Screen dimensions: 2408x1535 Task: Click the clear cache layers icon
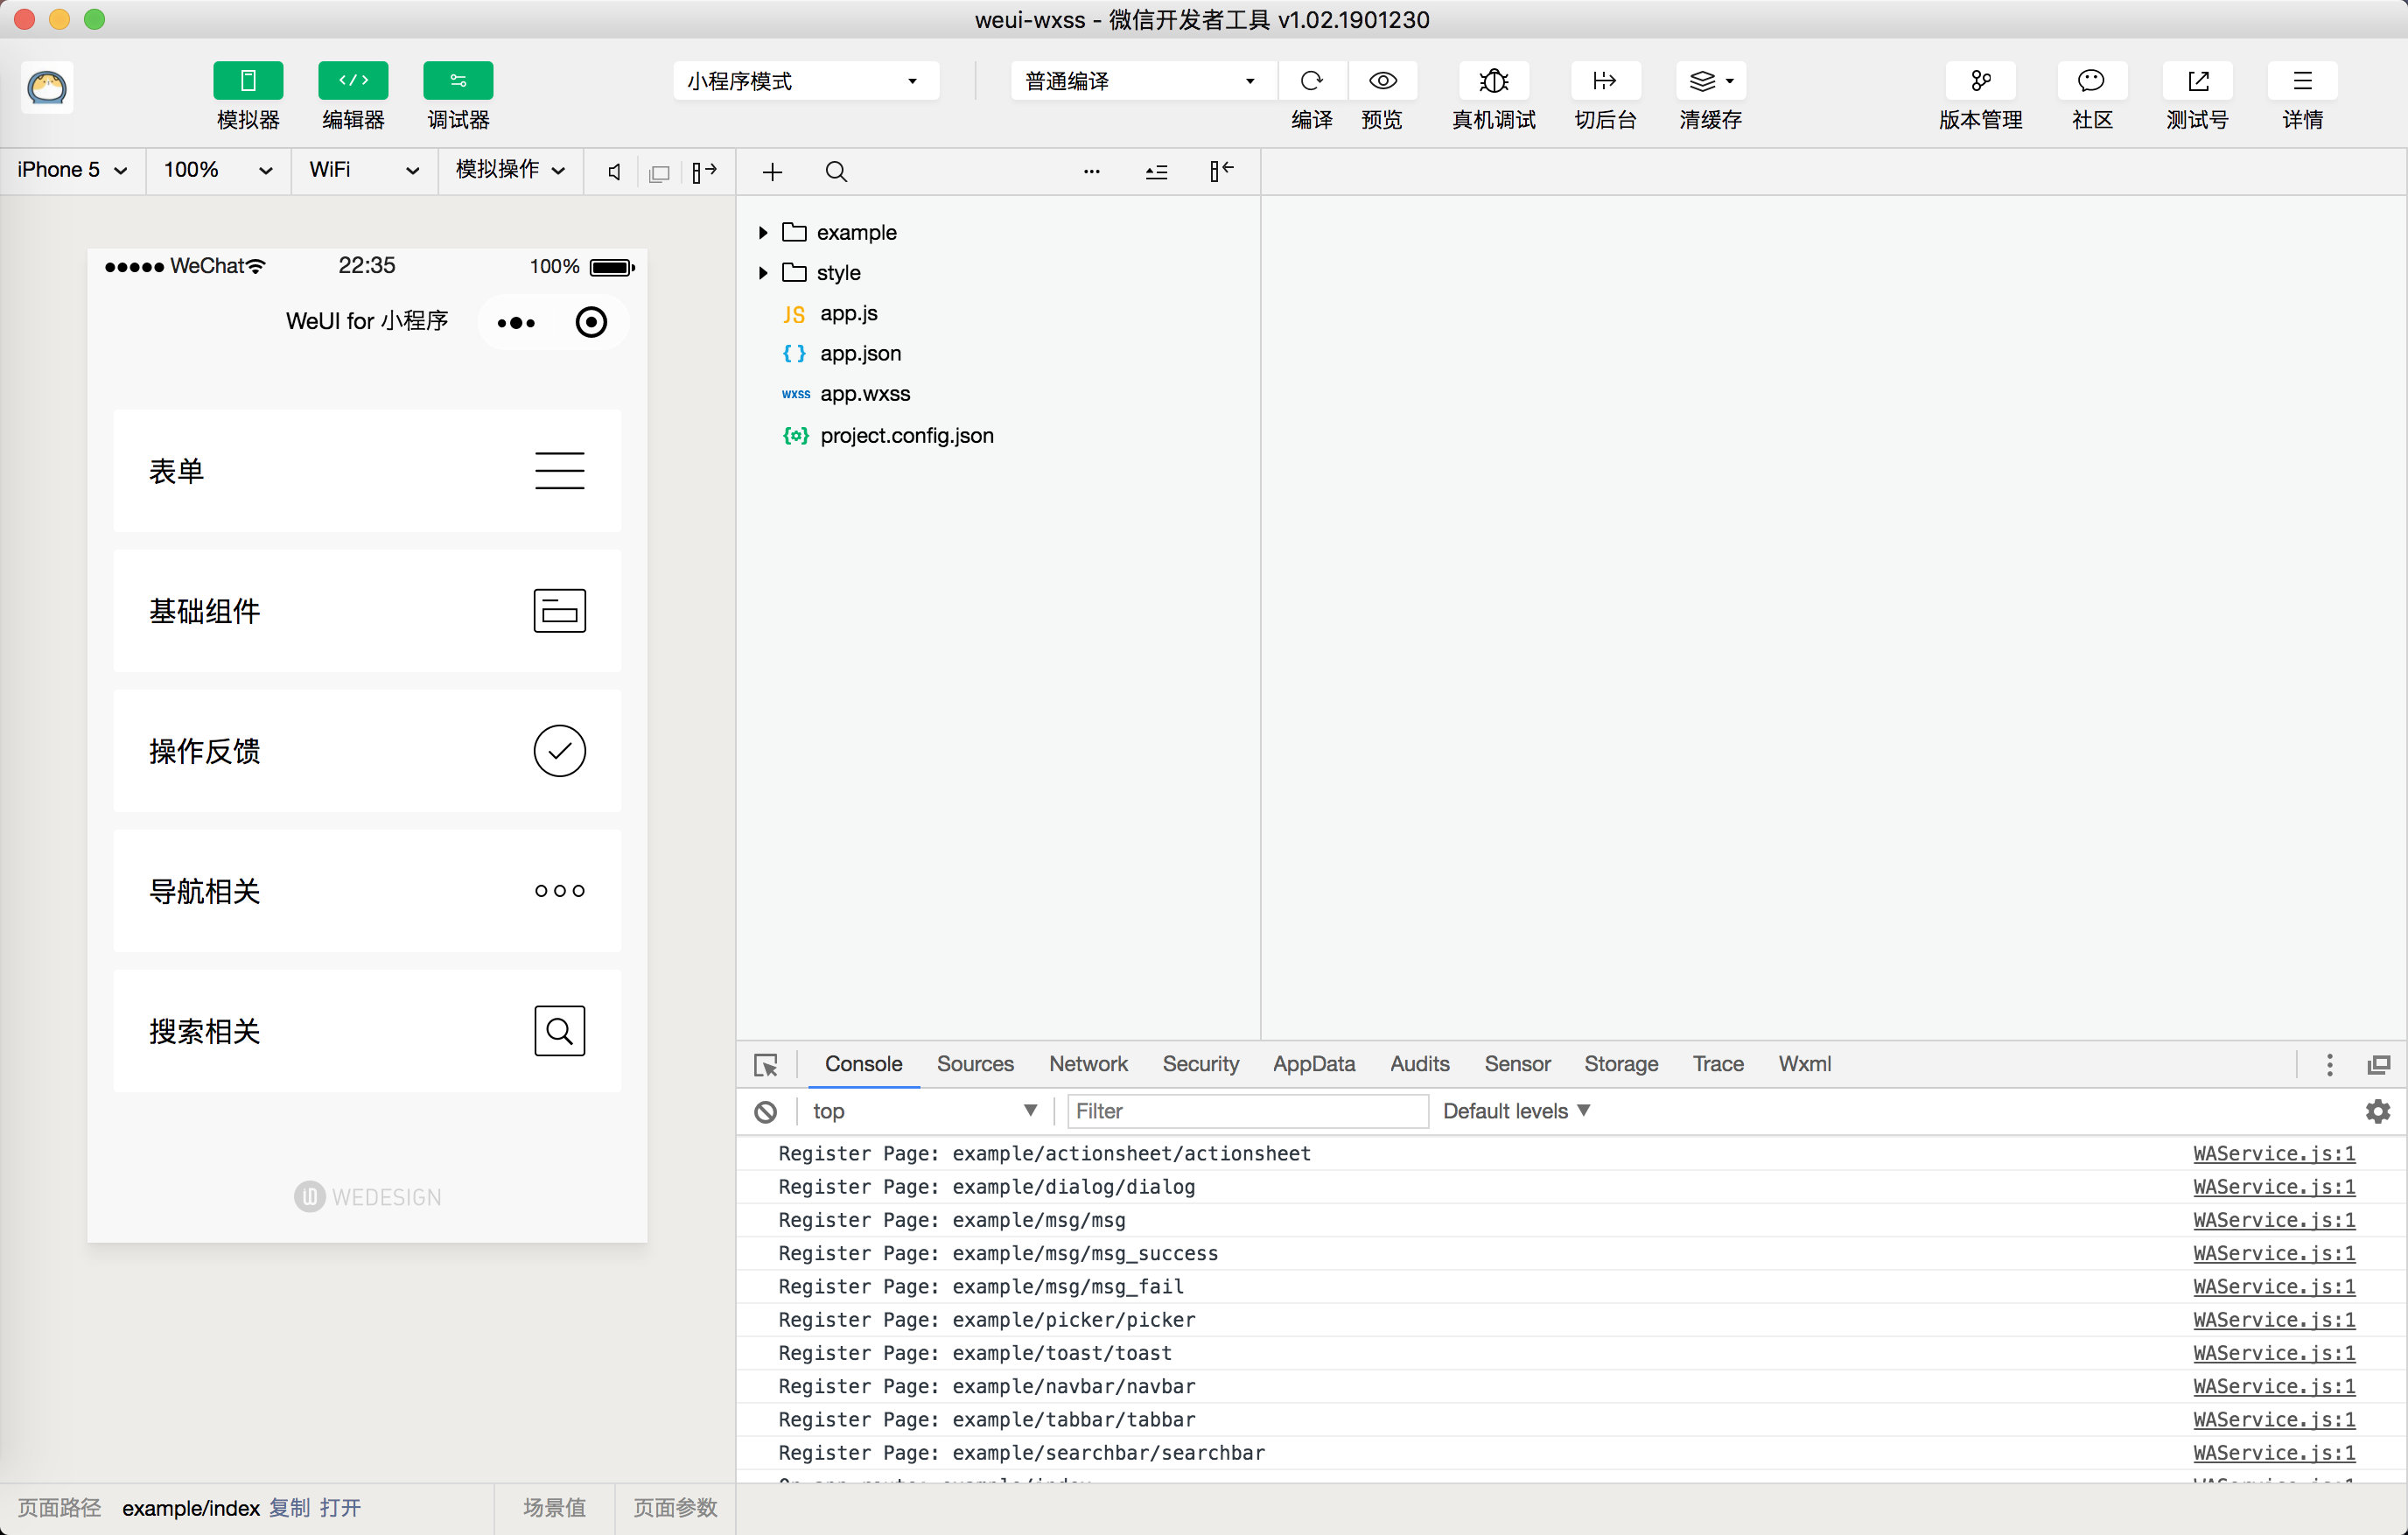1702,81
